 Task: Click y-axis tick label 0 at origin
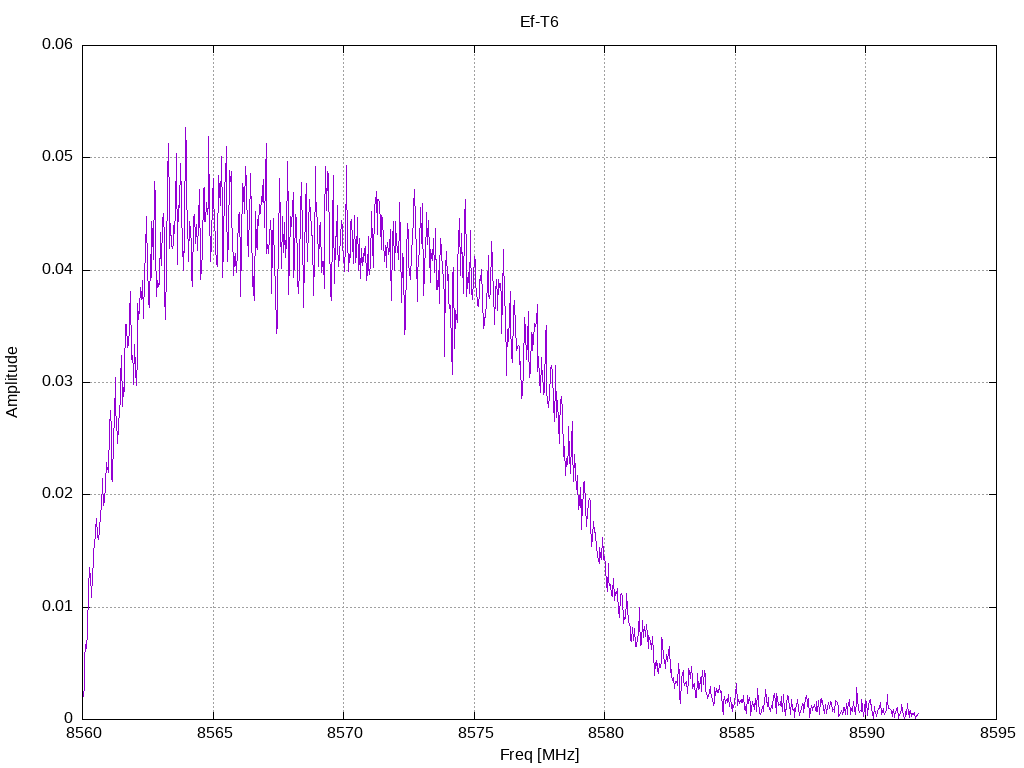[69, 718]
